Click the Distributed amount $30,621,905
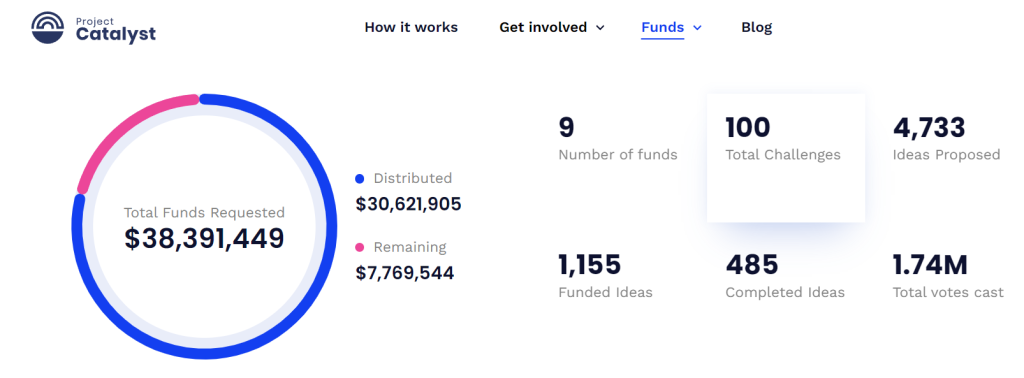The height and width of the screenshot is (378, 1024). [x=408, y=204]
